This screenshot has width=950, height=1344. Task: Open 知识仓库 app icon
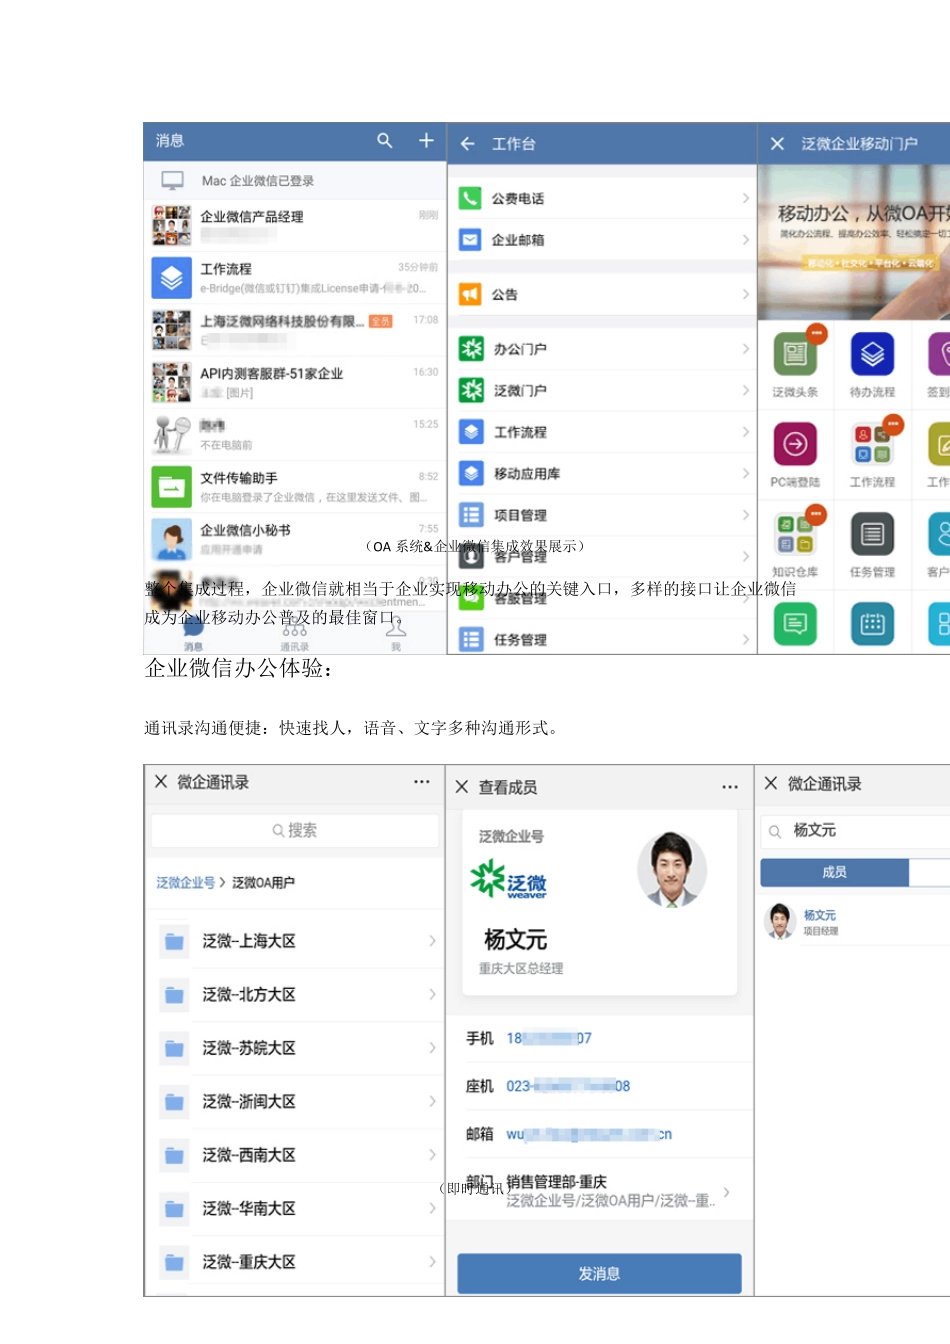click(x=796, y=534)
